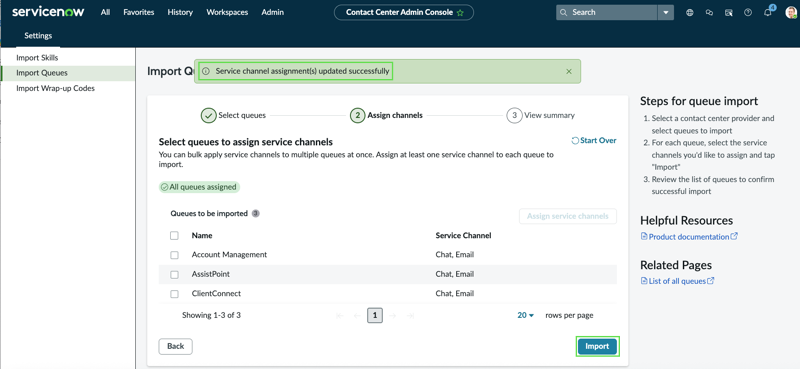The width and height of the screenshot is (800, 369).
Task: Click Chat, Email cell for AssistPoint
Action: (x=455, y=275)
